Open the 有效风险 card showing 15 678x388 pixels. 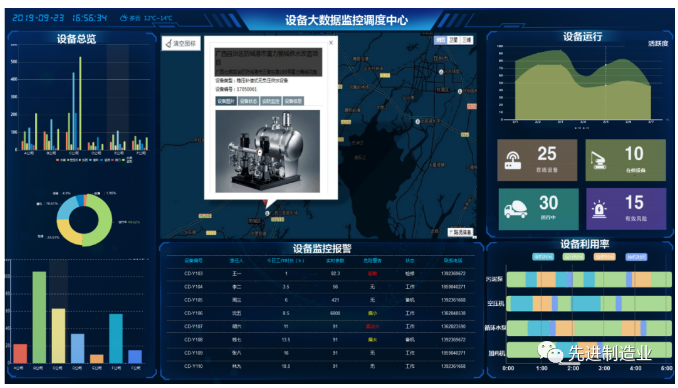pos(626,208)
